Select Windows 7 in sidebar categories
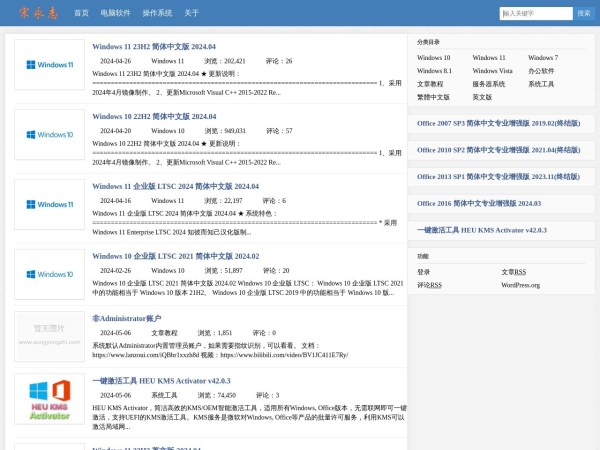Viewport: 600px width, 450px height. [543, 58]
